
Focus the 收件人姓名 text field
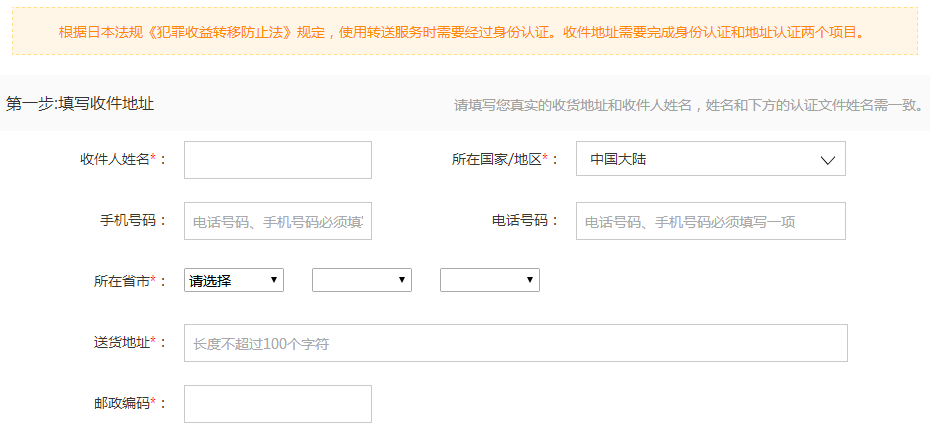[x=278, y=160]
